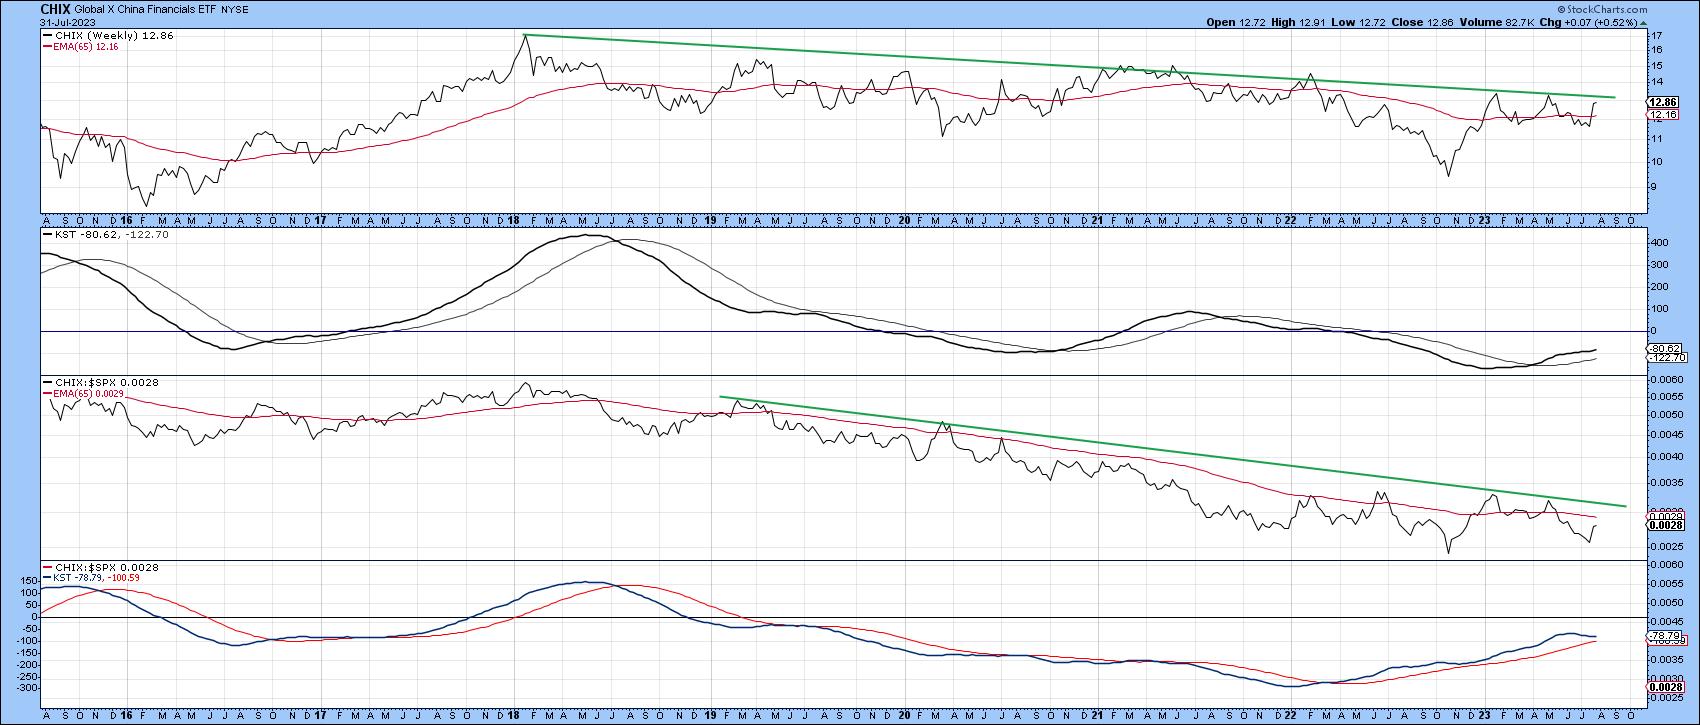Click the 20 year marker on bottom time axis
Screen dimensions: 1700x725
[x=903, y=717]
